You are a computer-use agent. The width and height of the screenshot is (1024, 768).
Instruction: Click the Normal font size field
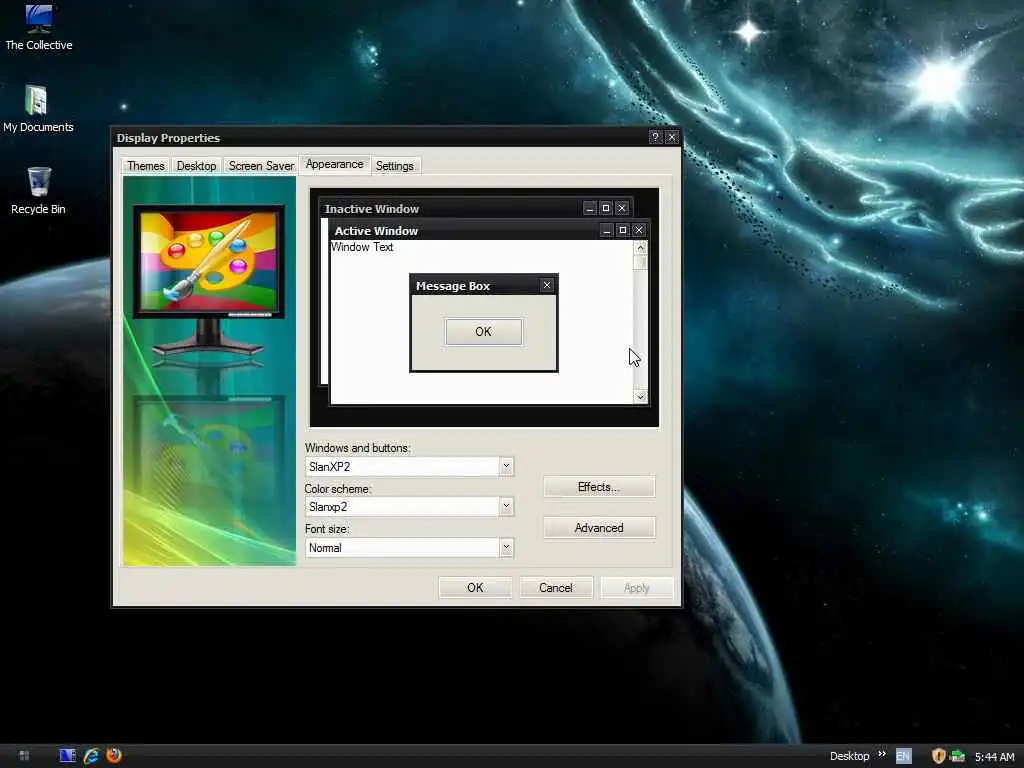402,548
